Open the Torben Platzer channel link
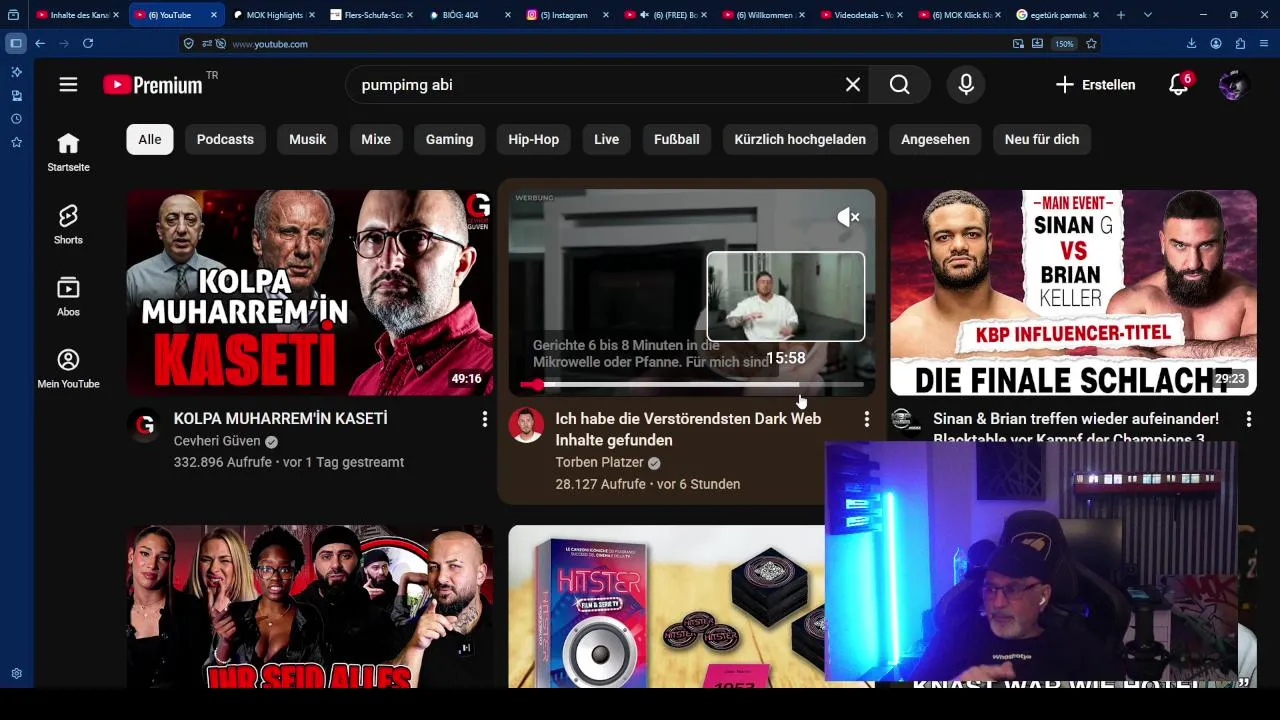Viewport: 1280px width, 720px height. (x=600, y=463)
